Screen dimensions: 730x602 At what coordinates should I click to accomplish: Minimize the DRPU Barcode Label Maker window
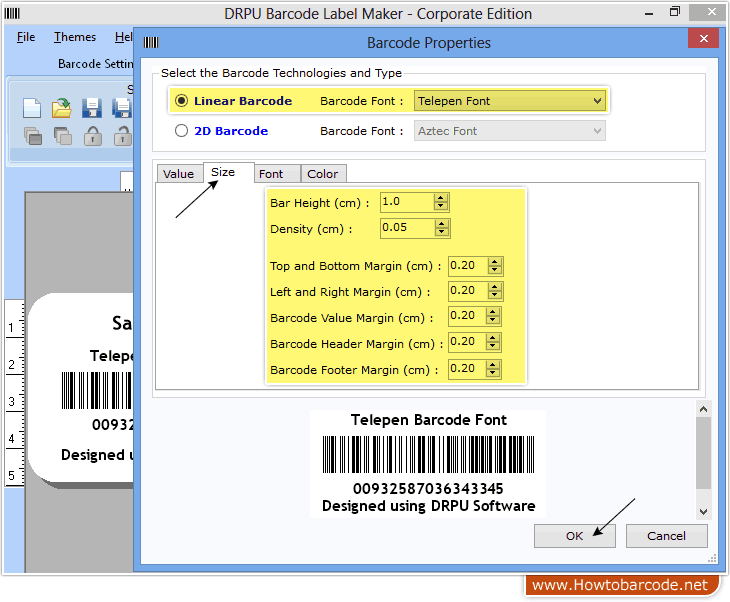tap(649, 14)
